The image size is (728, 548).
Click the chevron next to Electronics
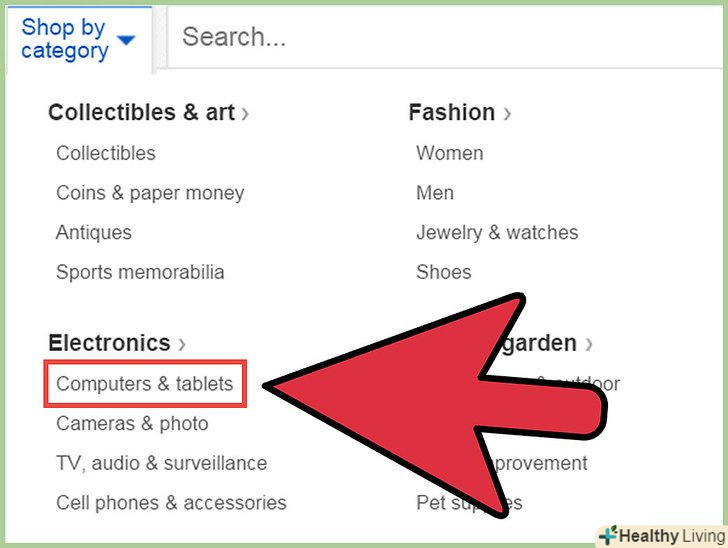pos(182,344)
